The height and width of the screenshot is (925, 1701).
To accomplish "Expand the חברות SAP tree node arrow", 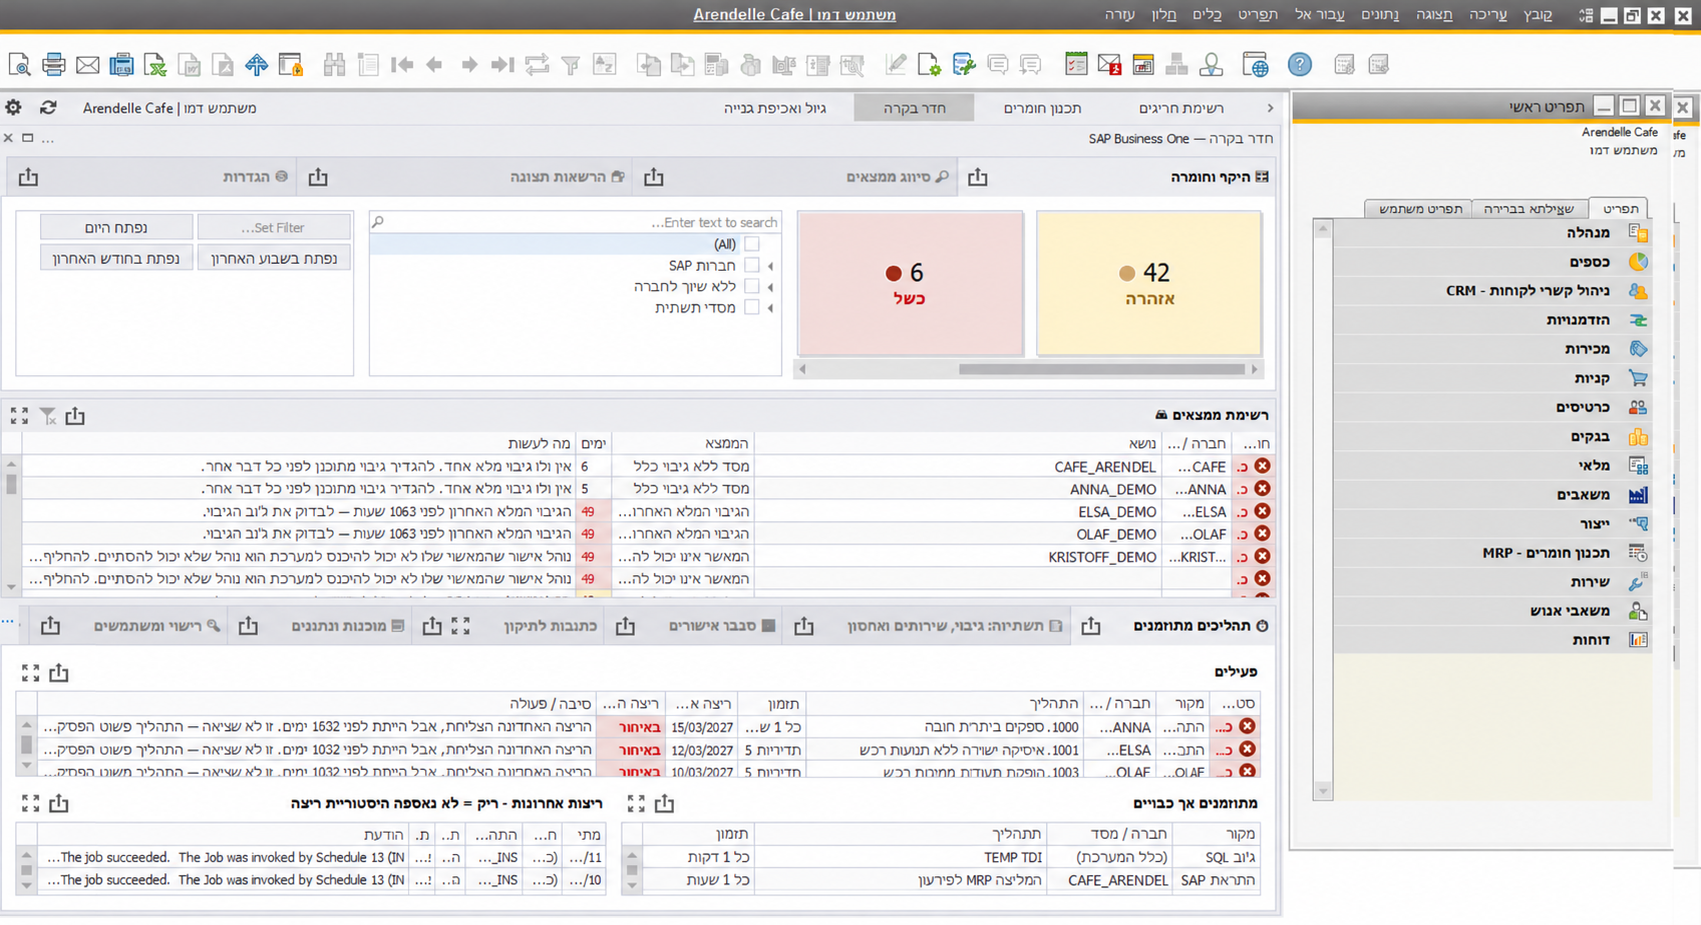I will click(x=770, y=266).
